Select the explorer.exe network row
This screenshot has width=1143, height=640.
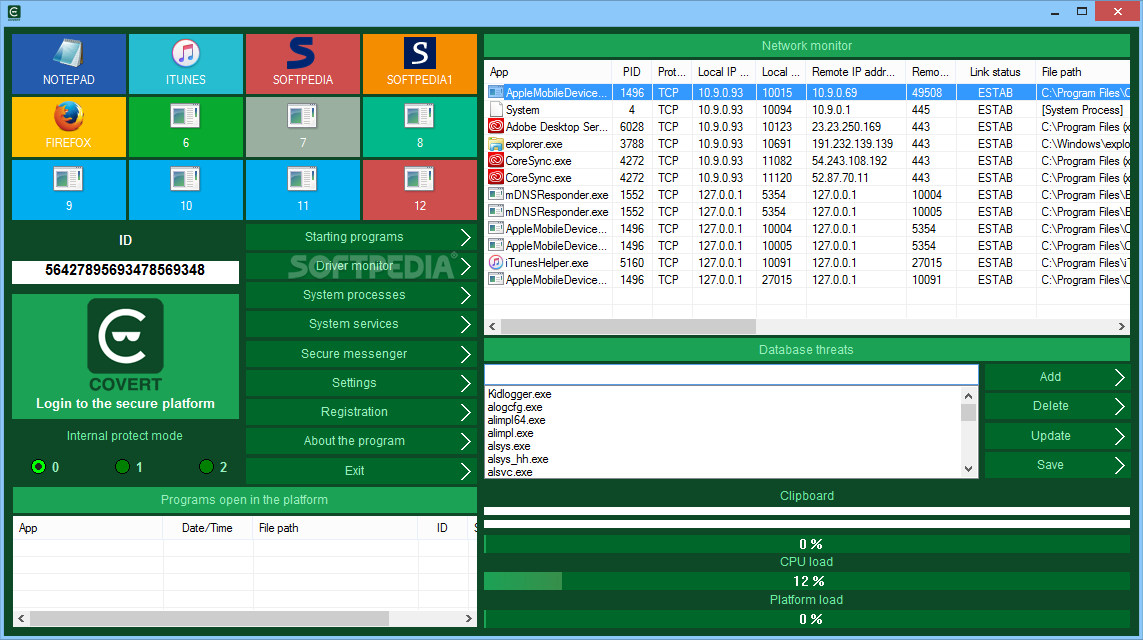(x=807, y=144)
